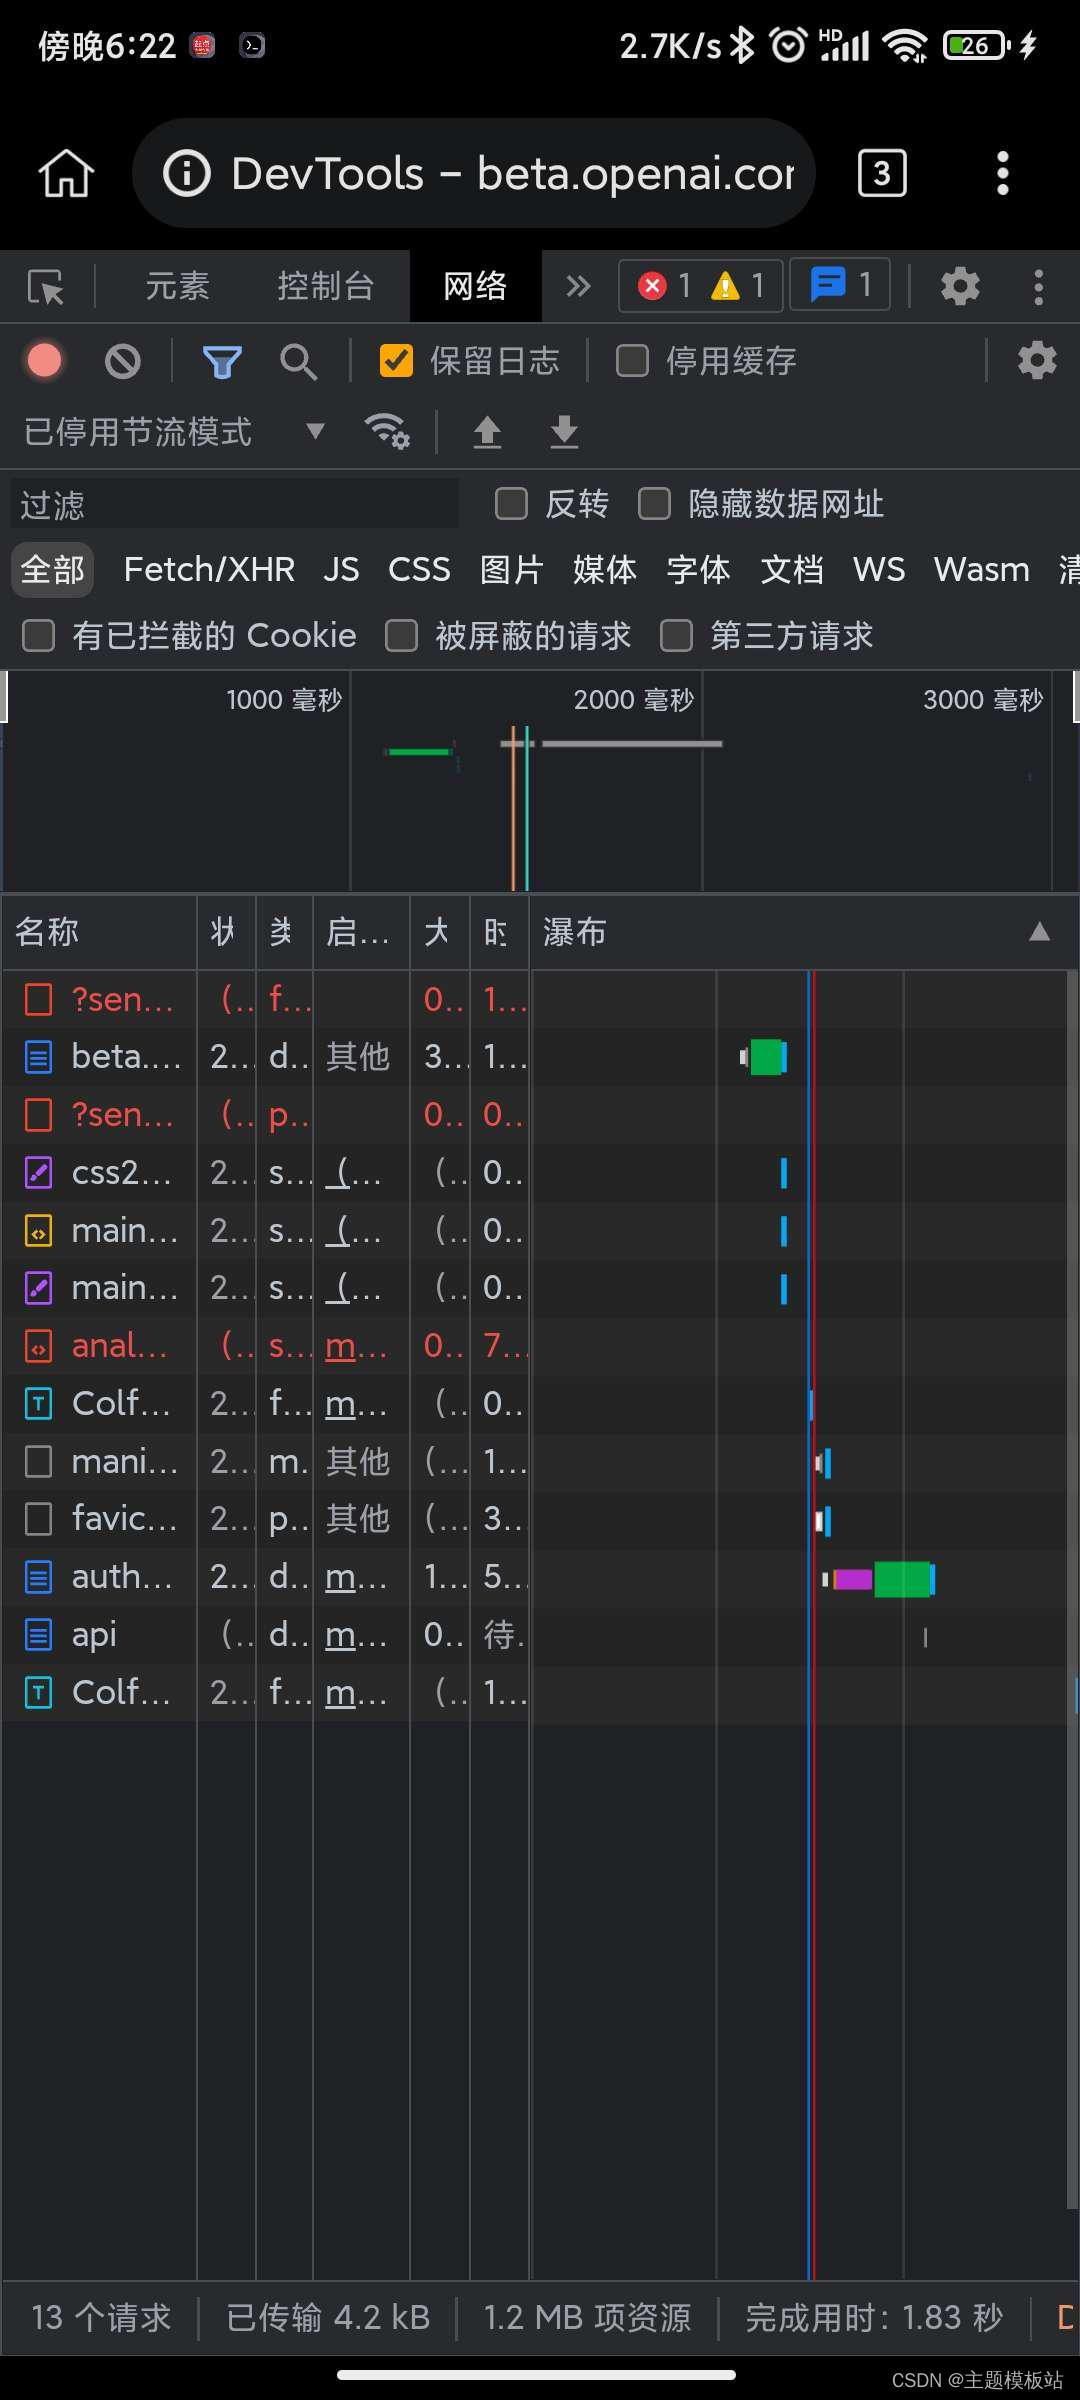The image size is (1080, 2400).
Task: Check Third-party requests checkbox (第三方请求)
Action: (676, 636)
